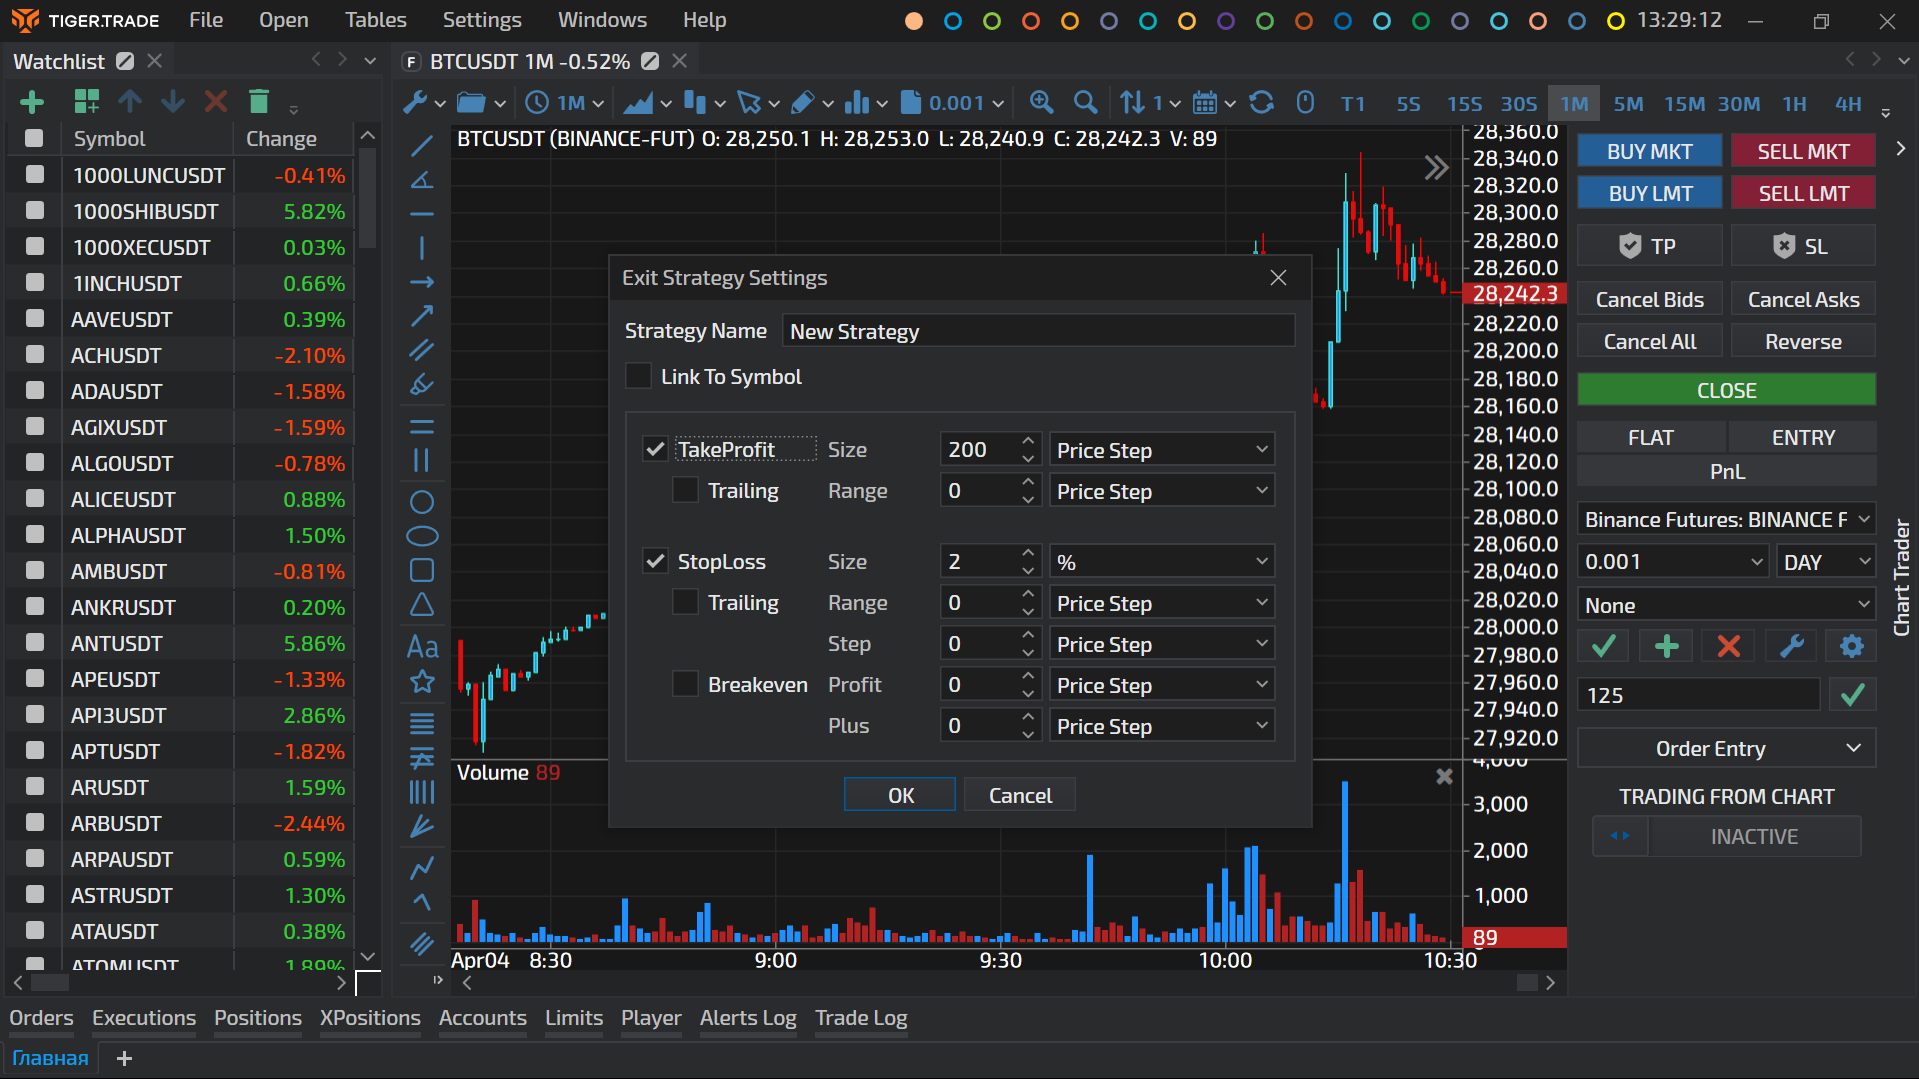Open the TakeProfit Price Step dropdown

click(1161, 450)
